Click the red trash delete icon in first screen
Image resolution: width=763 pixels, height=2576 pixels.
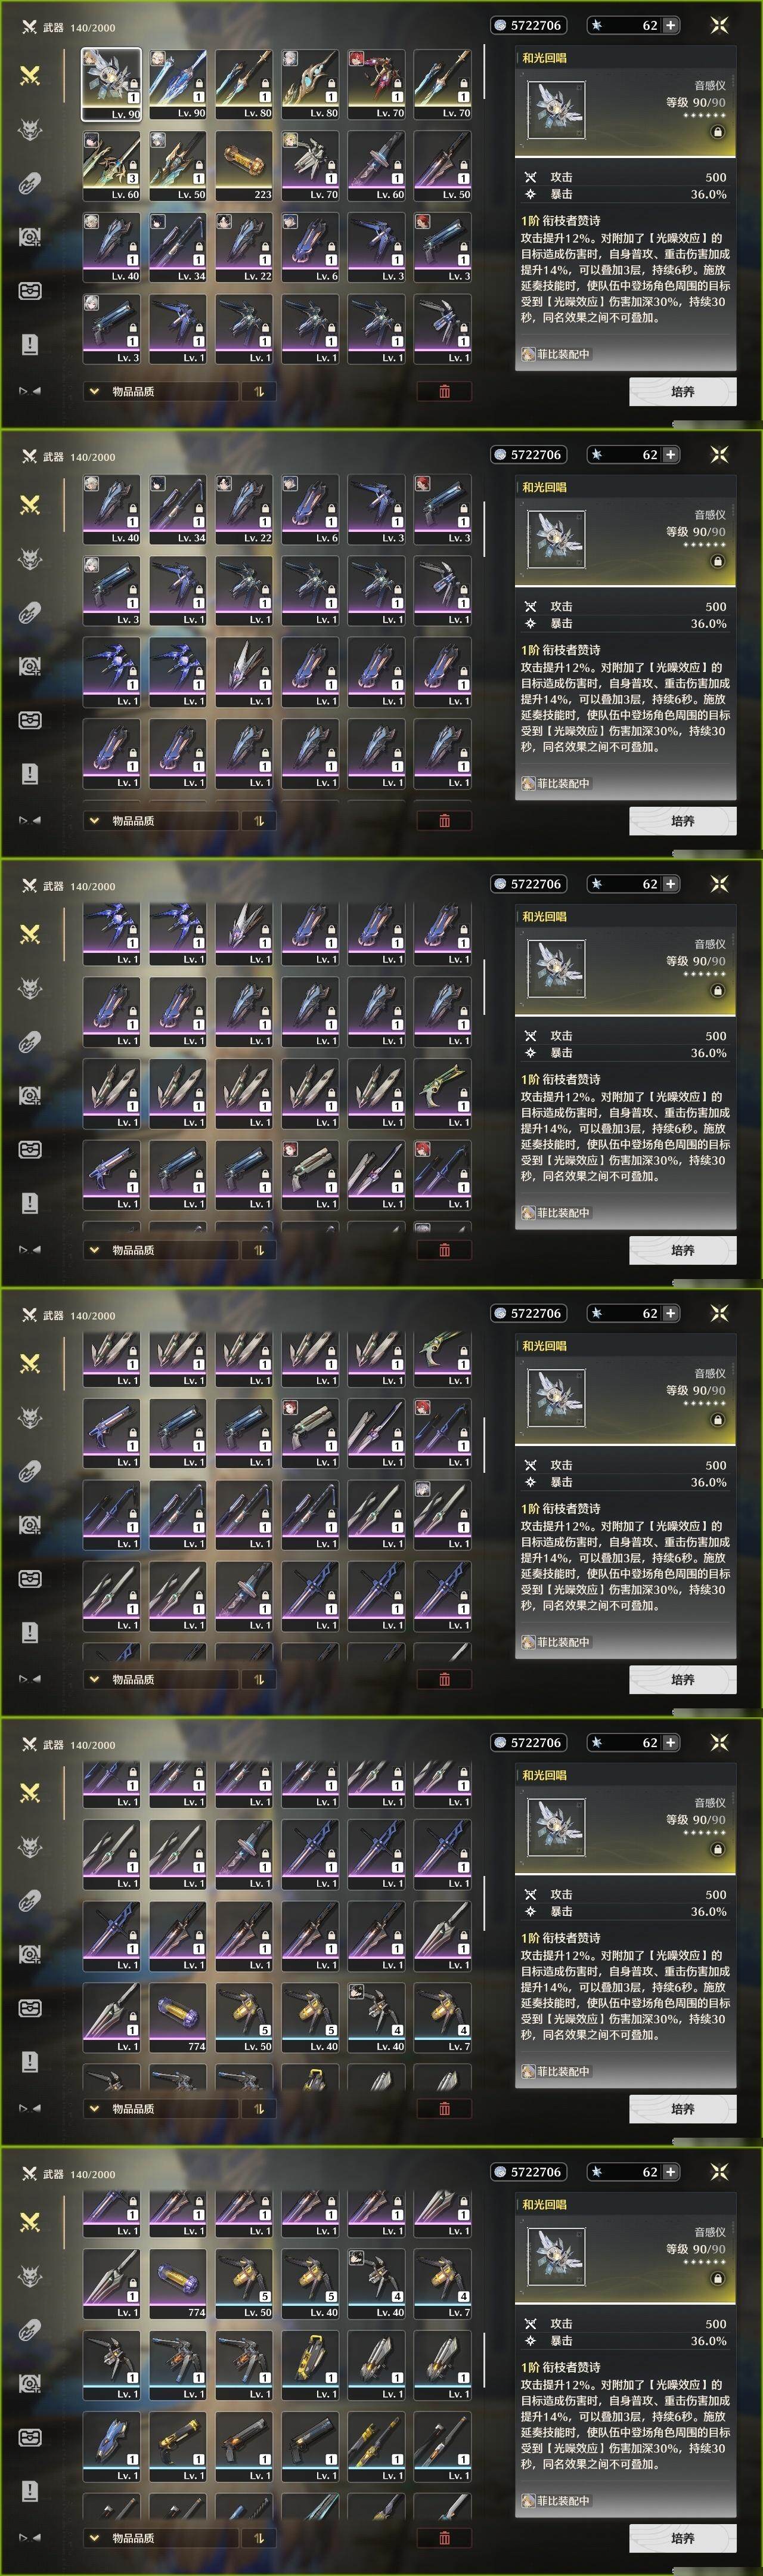click(x=444, y=391)
